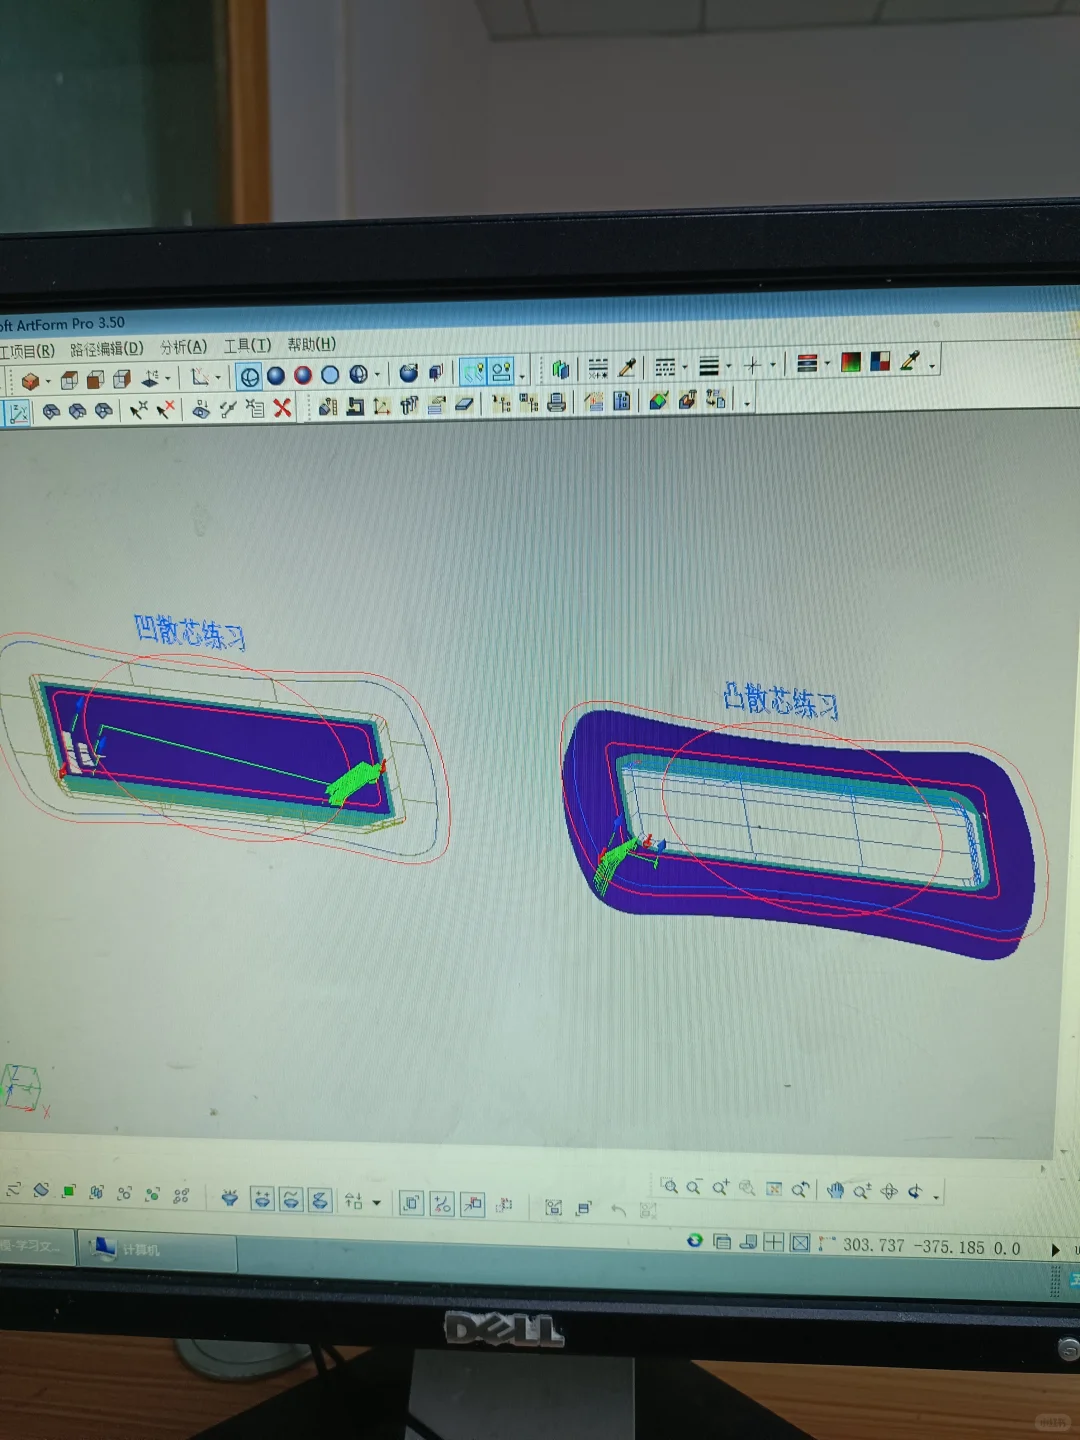Click the green-blue circular refresh status icon
1080x1440 pixels.
click(695, 1240)
